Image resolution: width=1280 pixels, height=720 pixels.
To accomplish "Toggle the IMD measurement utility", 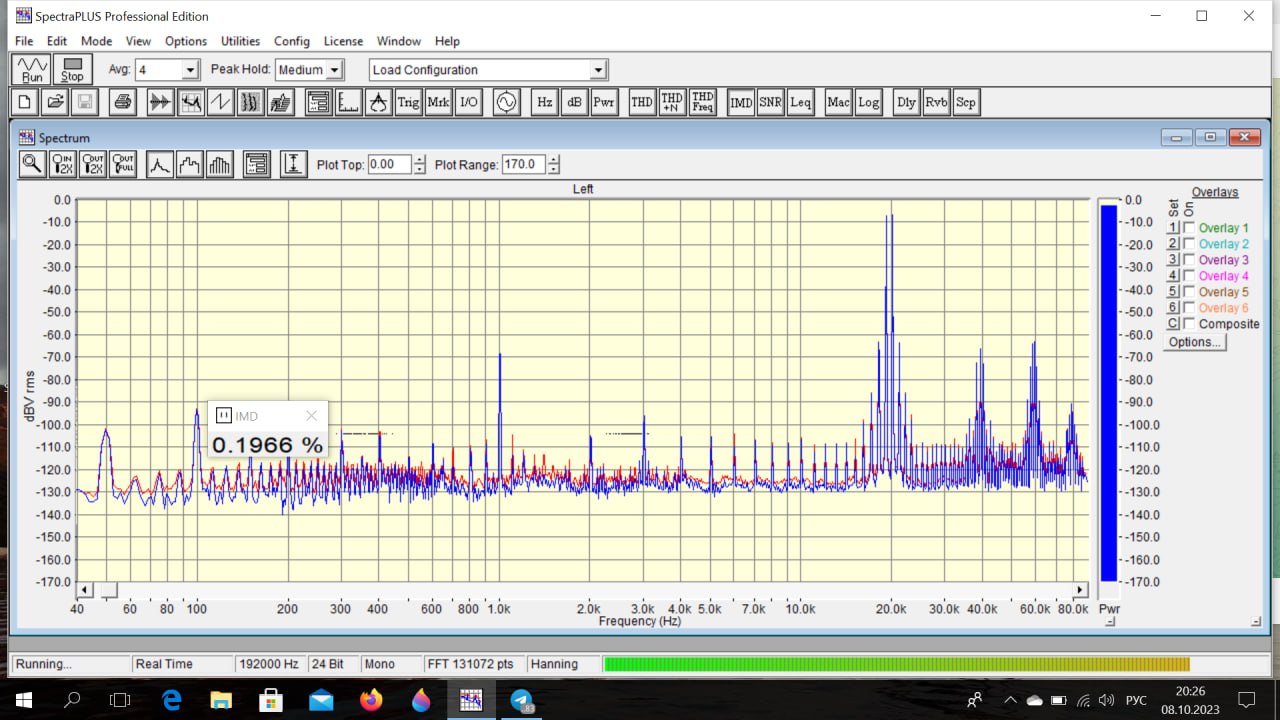I will (740, 102).
